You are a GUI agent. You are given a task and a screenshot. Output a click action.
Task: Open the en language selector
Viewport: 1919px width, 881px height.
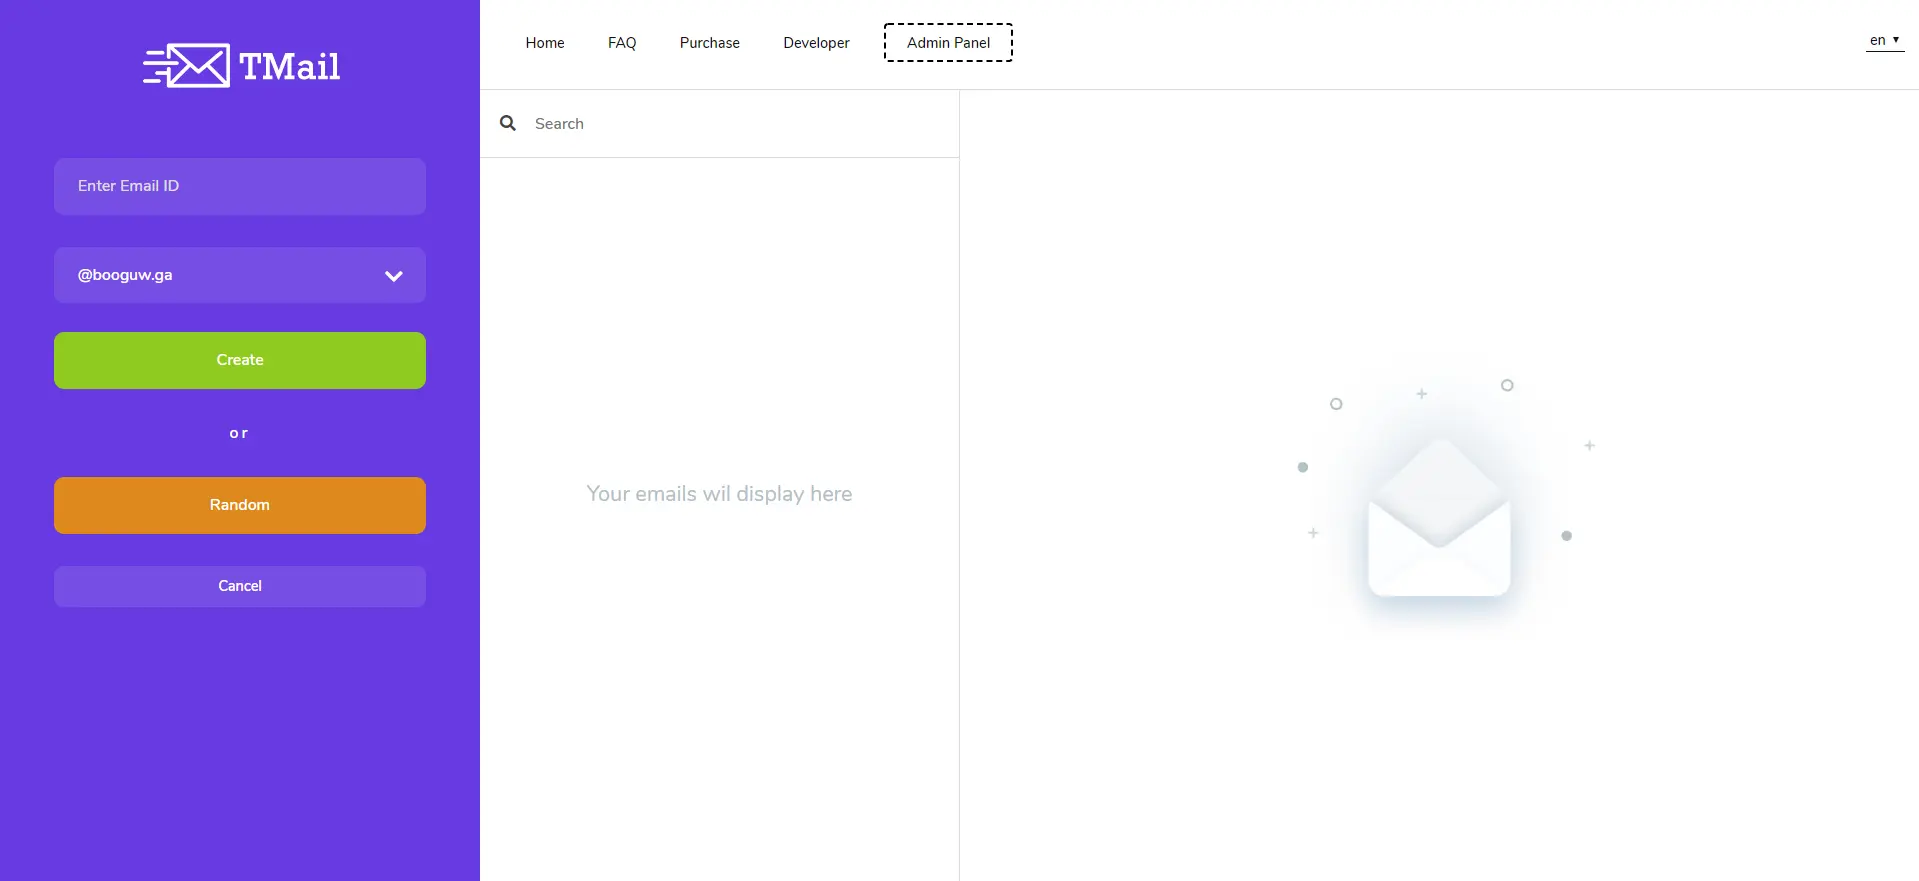(1885, 40)
